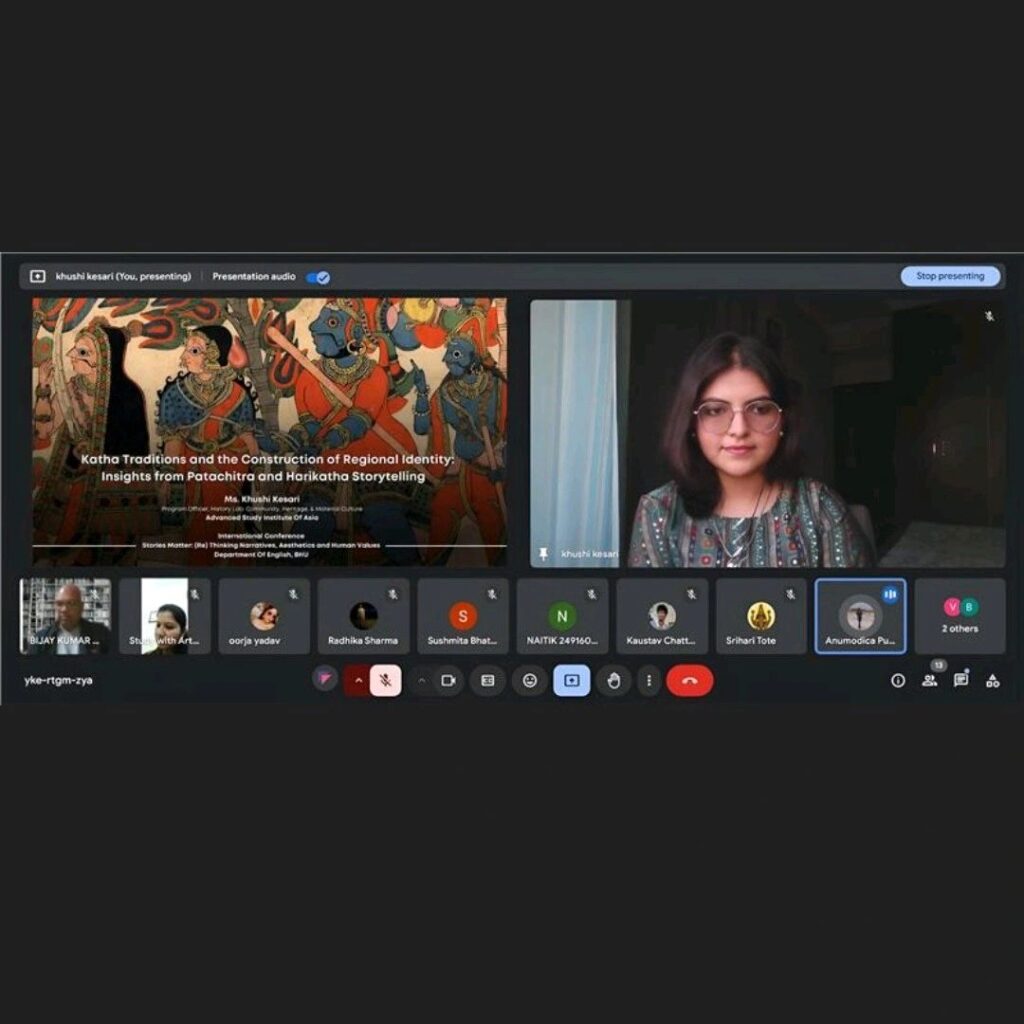Open the three-dot more options menu
The width and height of the screenshot is (1024, 1024).
649,681
